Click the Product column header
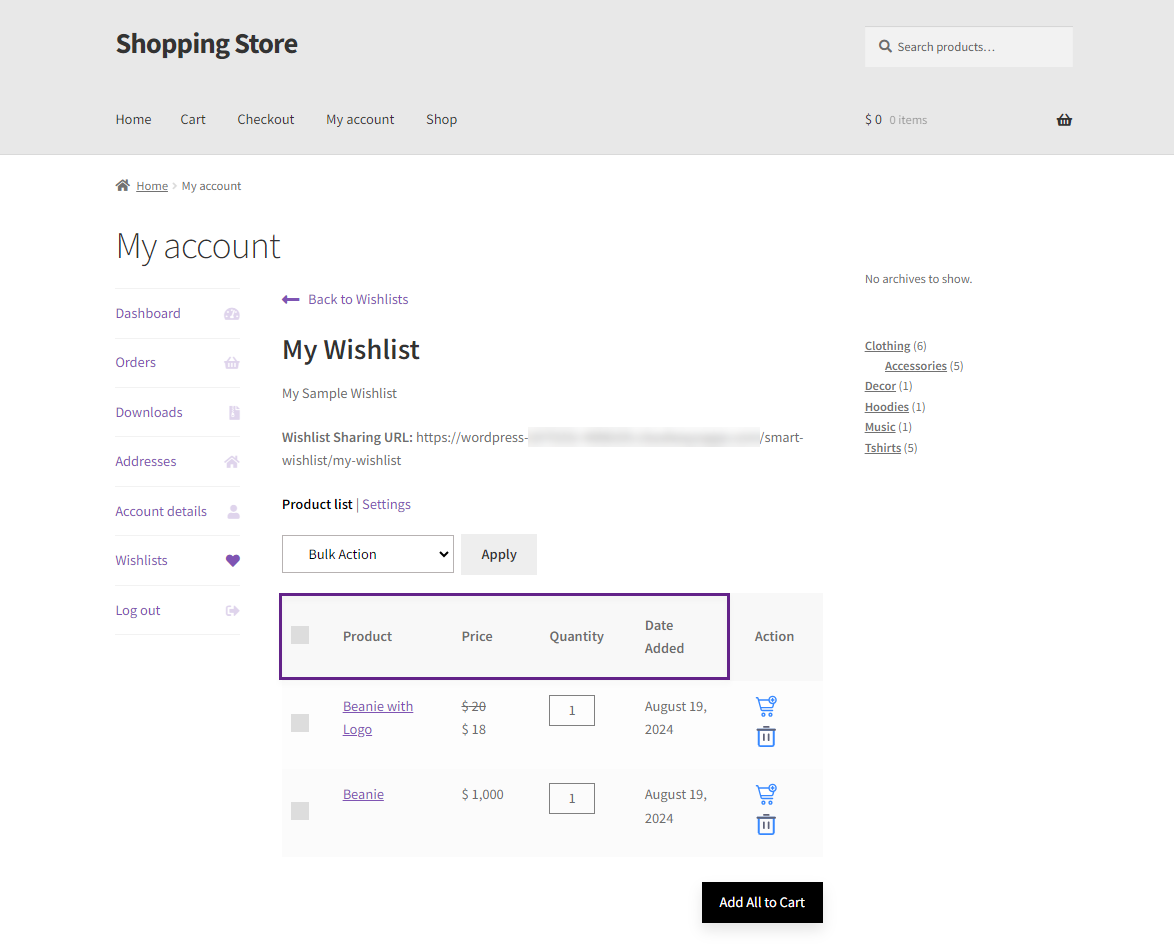This screenshot has width=1174, height=952. pos(367,636)
